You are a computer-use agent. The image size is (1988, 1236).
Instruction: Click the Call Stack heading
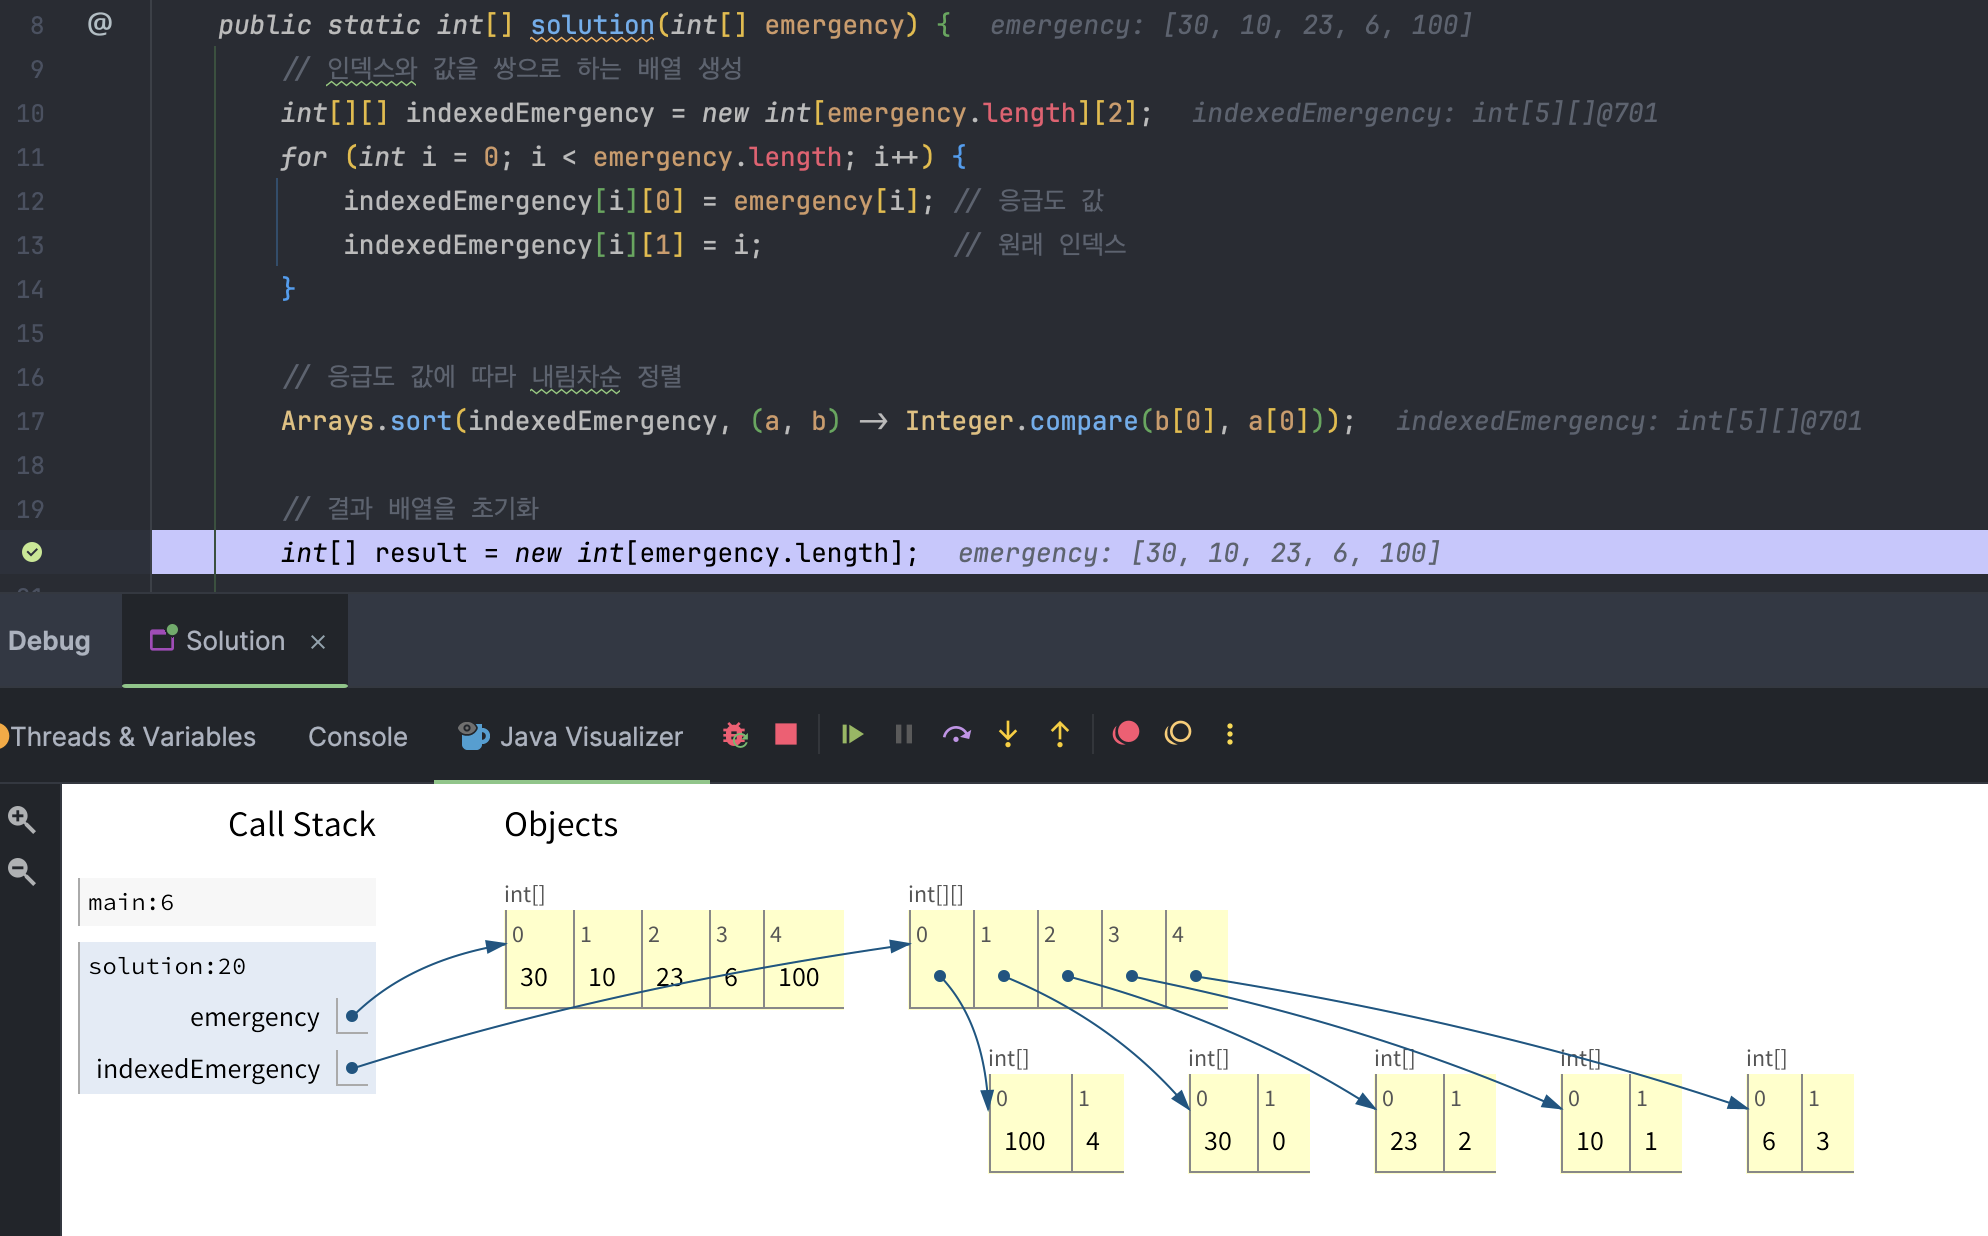tap(302, 825)
